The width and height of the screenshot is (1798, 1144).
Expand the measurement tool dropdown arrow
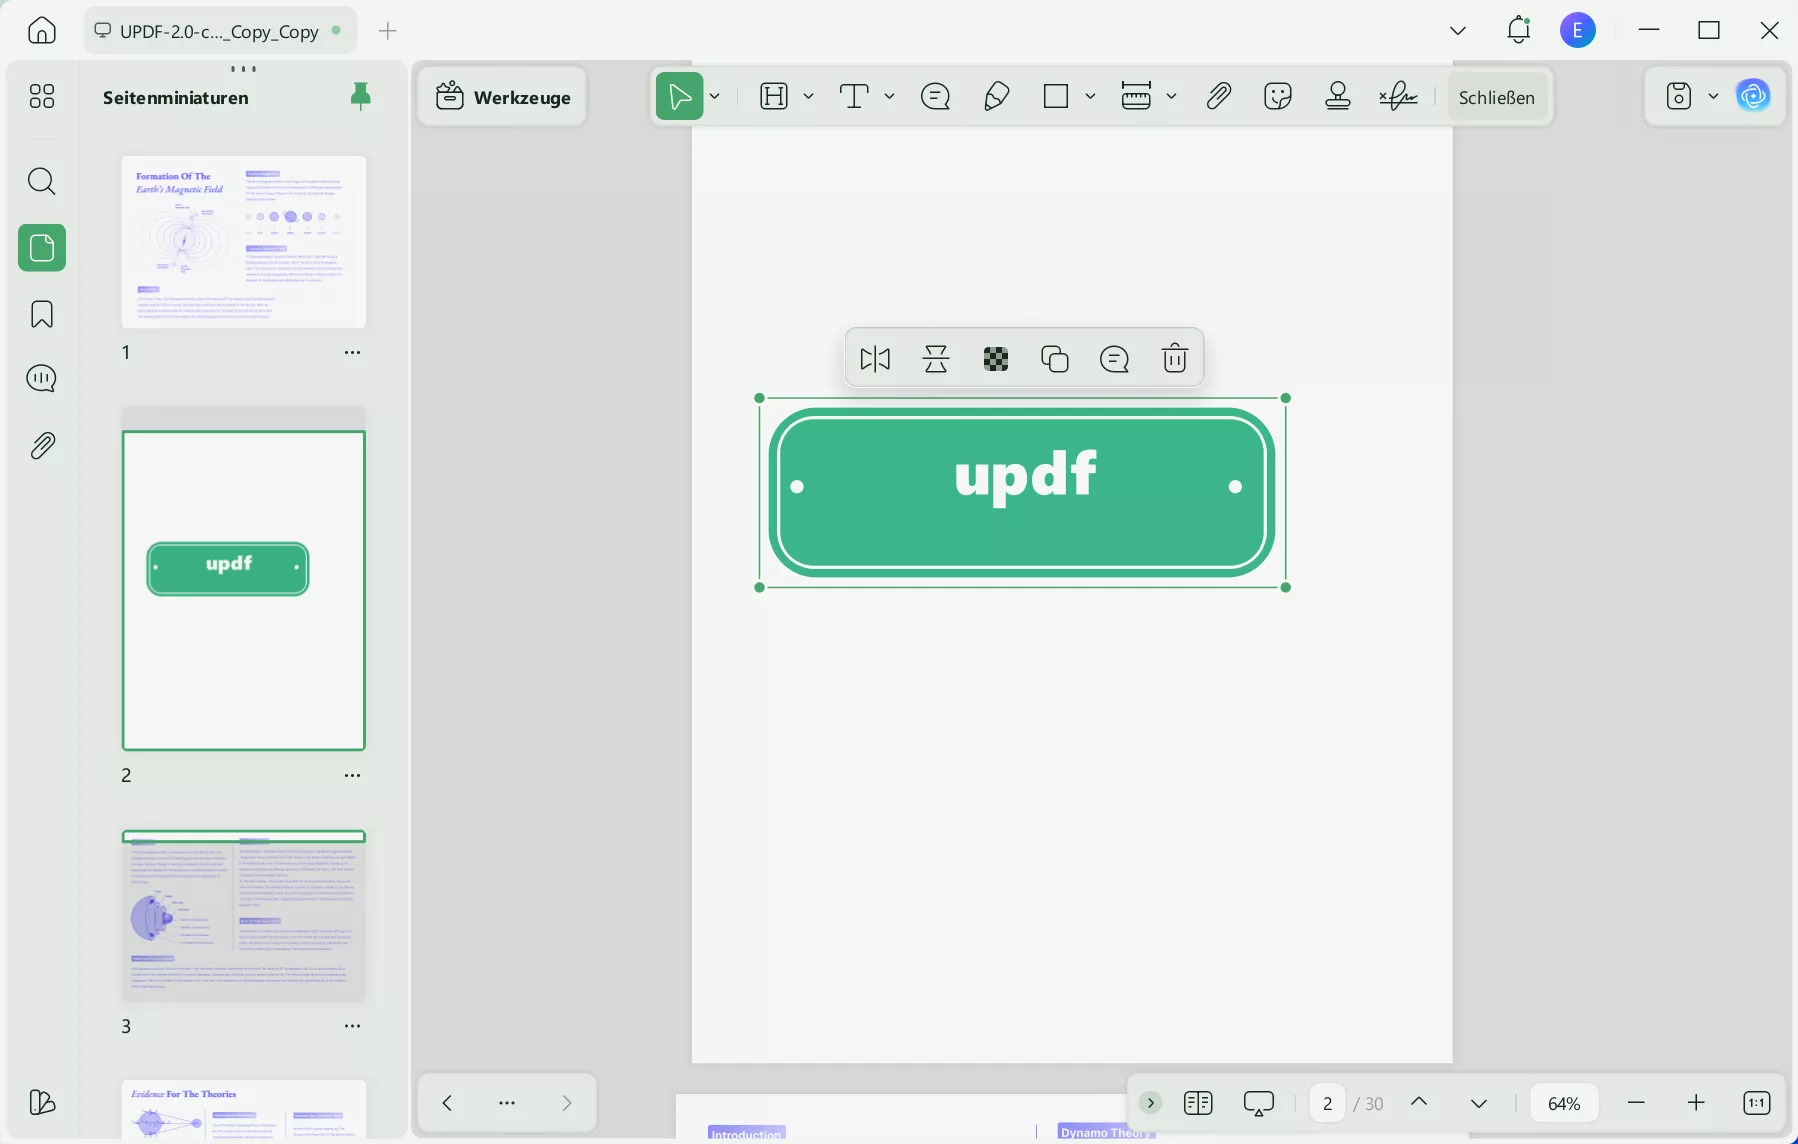1172,96
